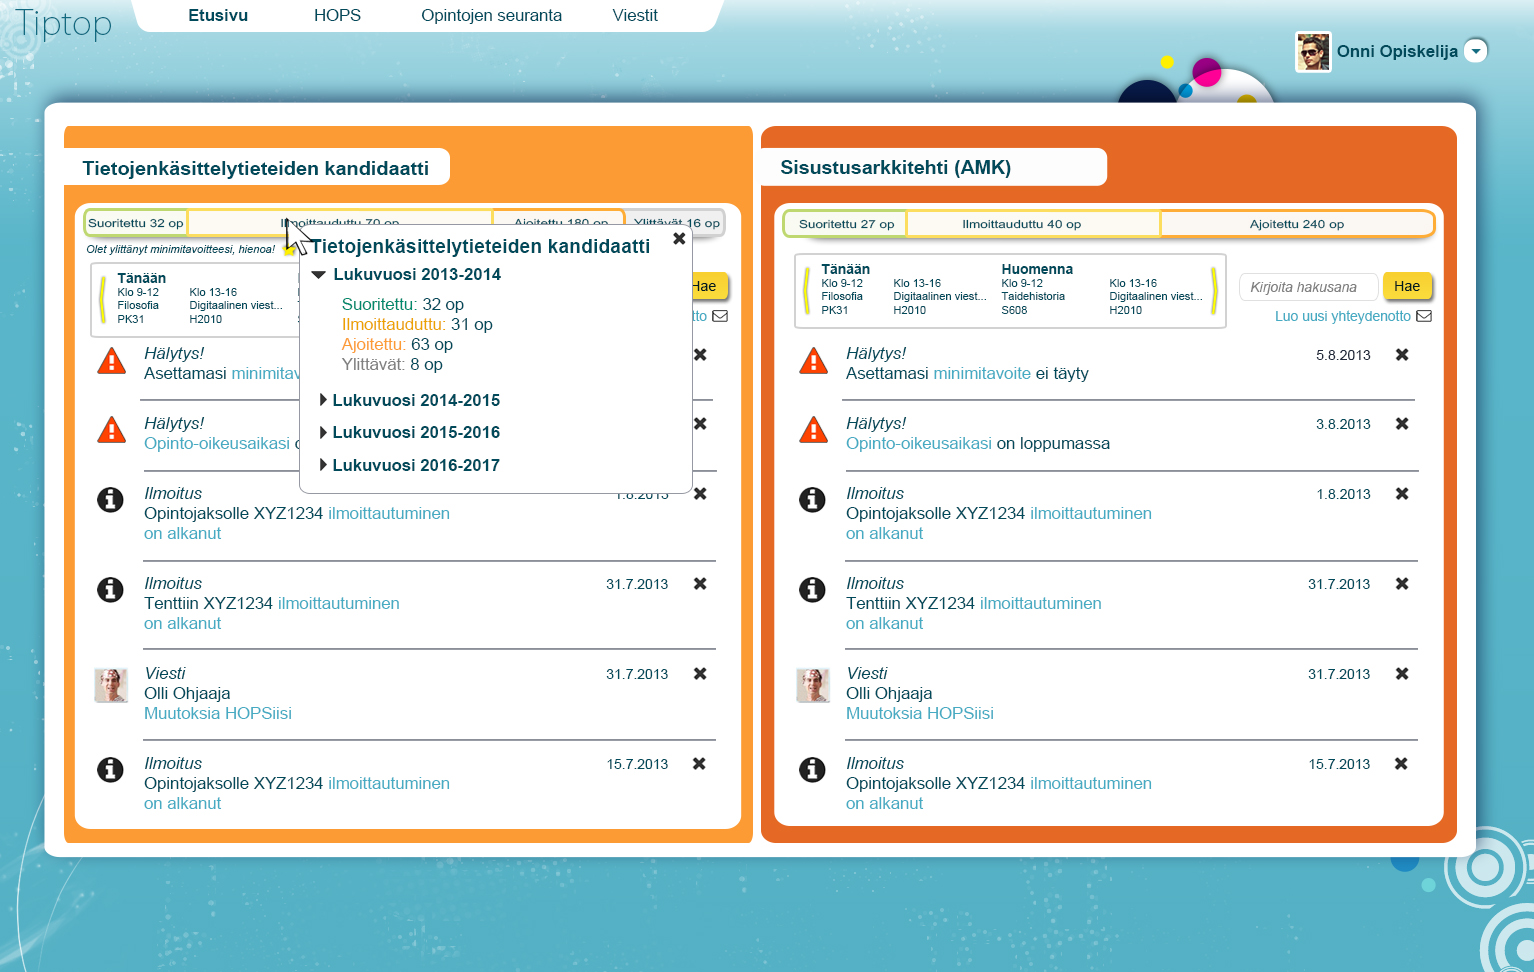The image size is (1534, 972).
Task: Open Tenttiin XYZ1234 ilmoittautuminen link, left panel
Action: coord(339,603)
